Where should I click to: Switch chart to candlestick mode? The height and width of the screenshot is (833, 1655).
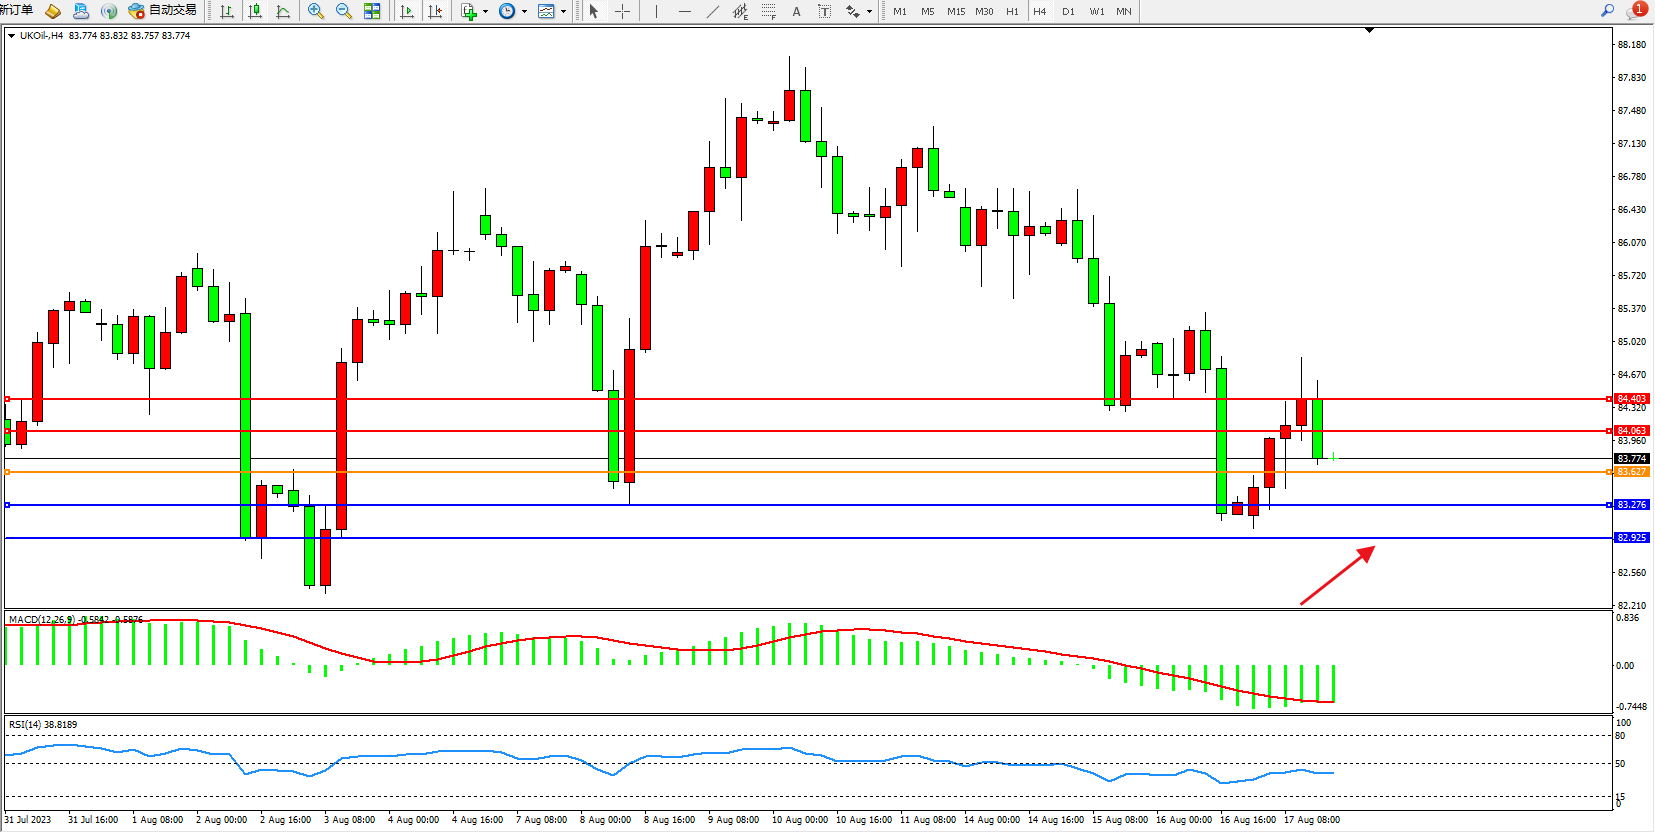(x=255, y=11)
